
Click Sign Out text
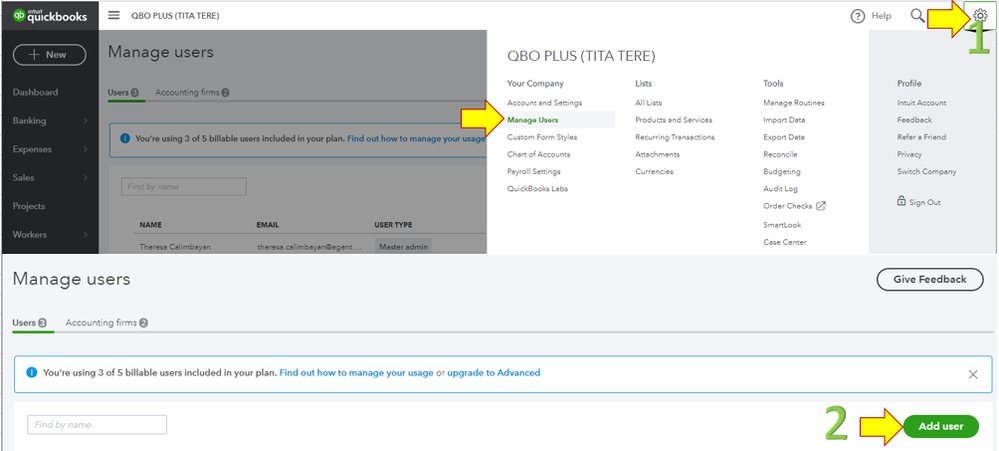click(x=925, y=202)
